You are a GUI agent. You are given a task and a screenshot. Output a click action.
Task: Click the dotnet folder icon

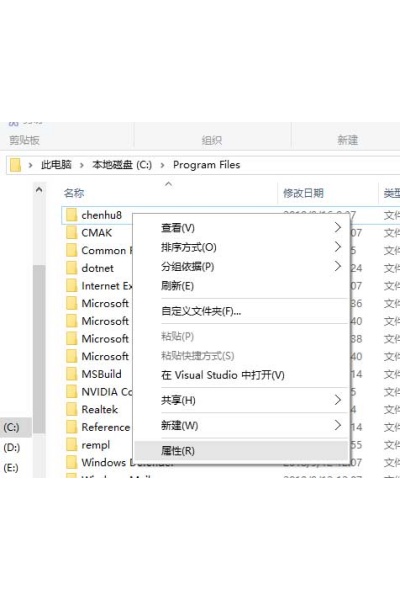(x=71, y=268)
